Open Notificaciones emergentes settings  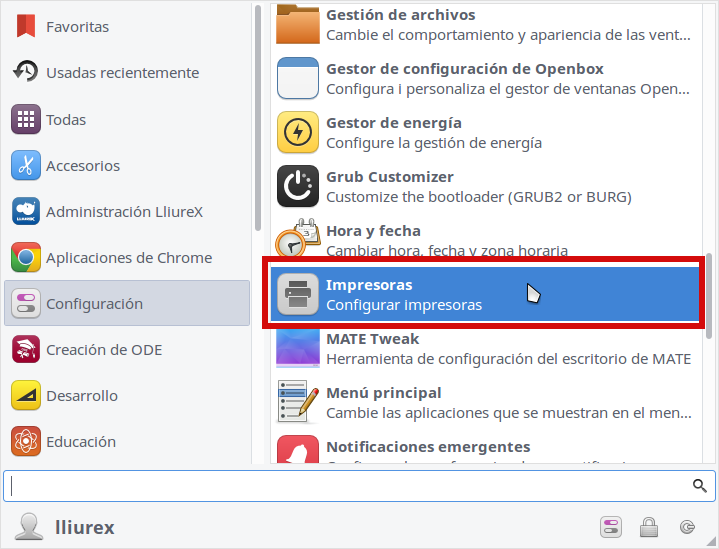click(484, 448)
